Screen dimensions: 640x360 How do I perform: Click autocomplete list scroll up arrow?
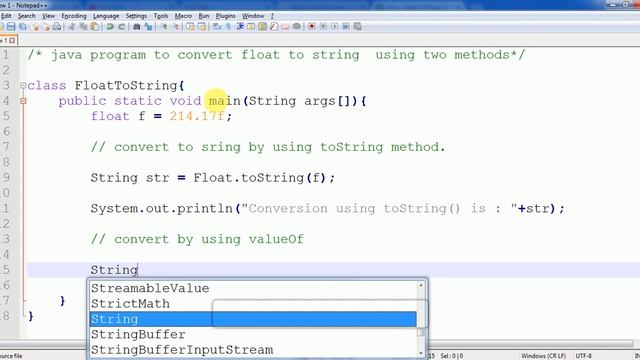(421, 285)
